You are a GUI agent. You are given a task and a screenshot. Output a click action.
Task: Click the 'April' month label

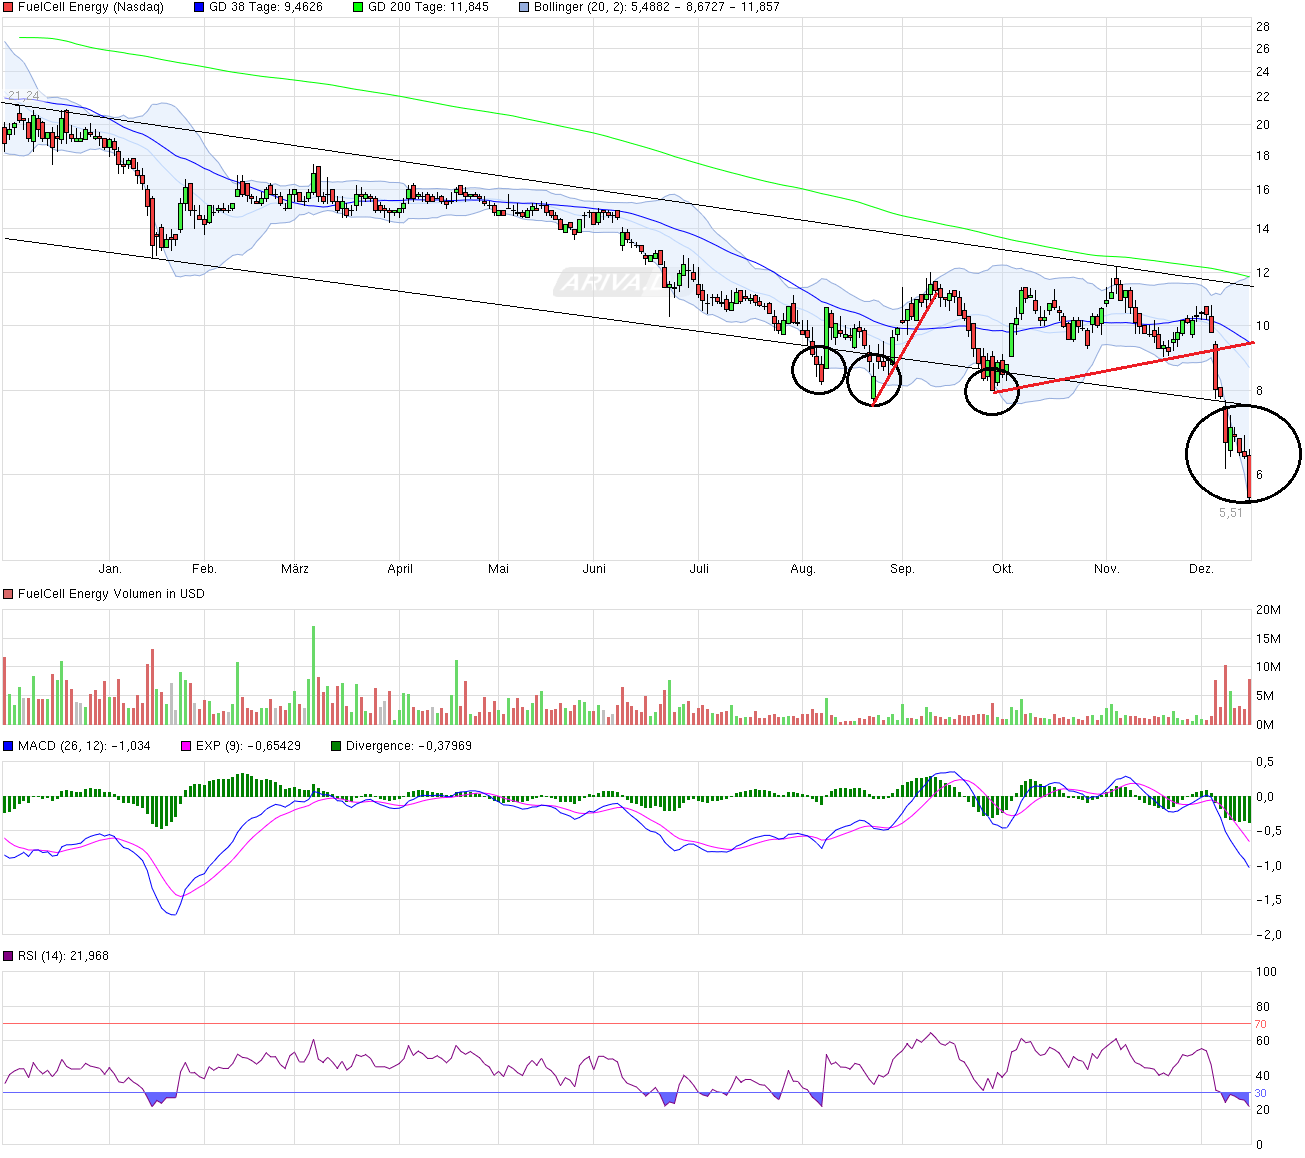click(400, 569)
